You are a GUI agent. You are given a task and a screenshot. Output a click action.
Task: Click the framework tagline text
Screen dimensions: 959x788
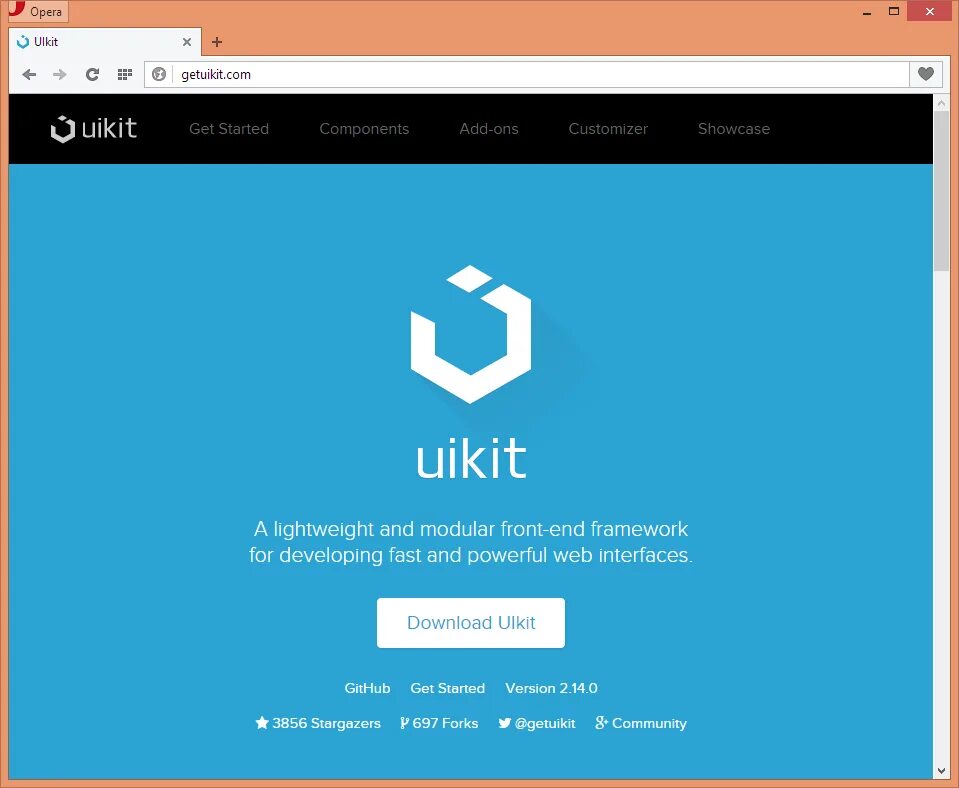coord(471,542)
